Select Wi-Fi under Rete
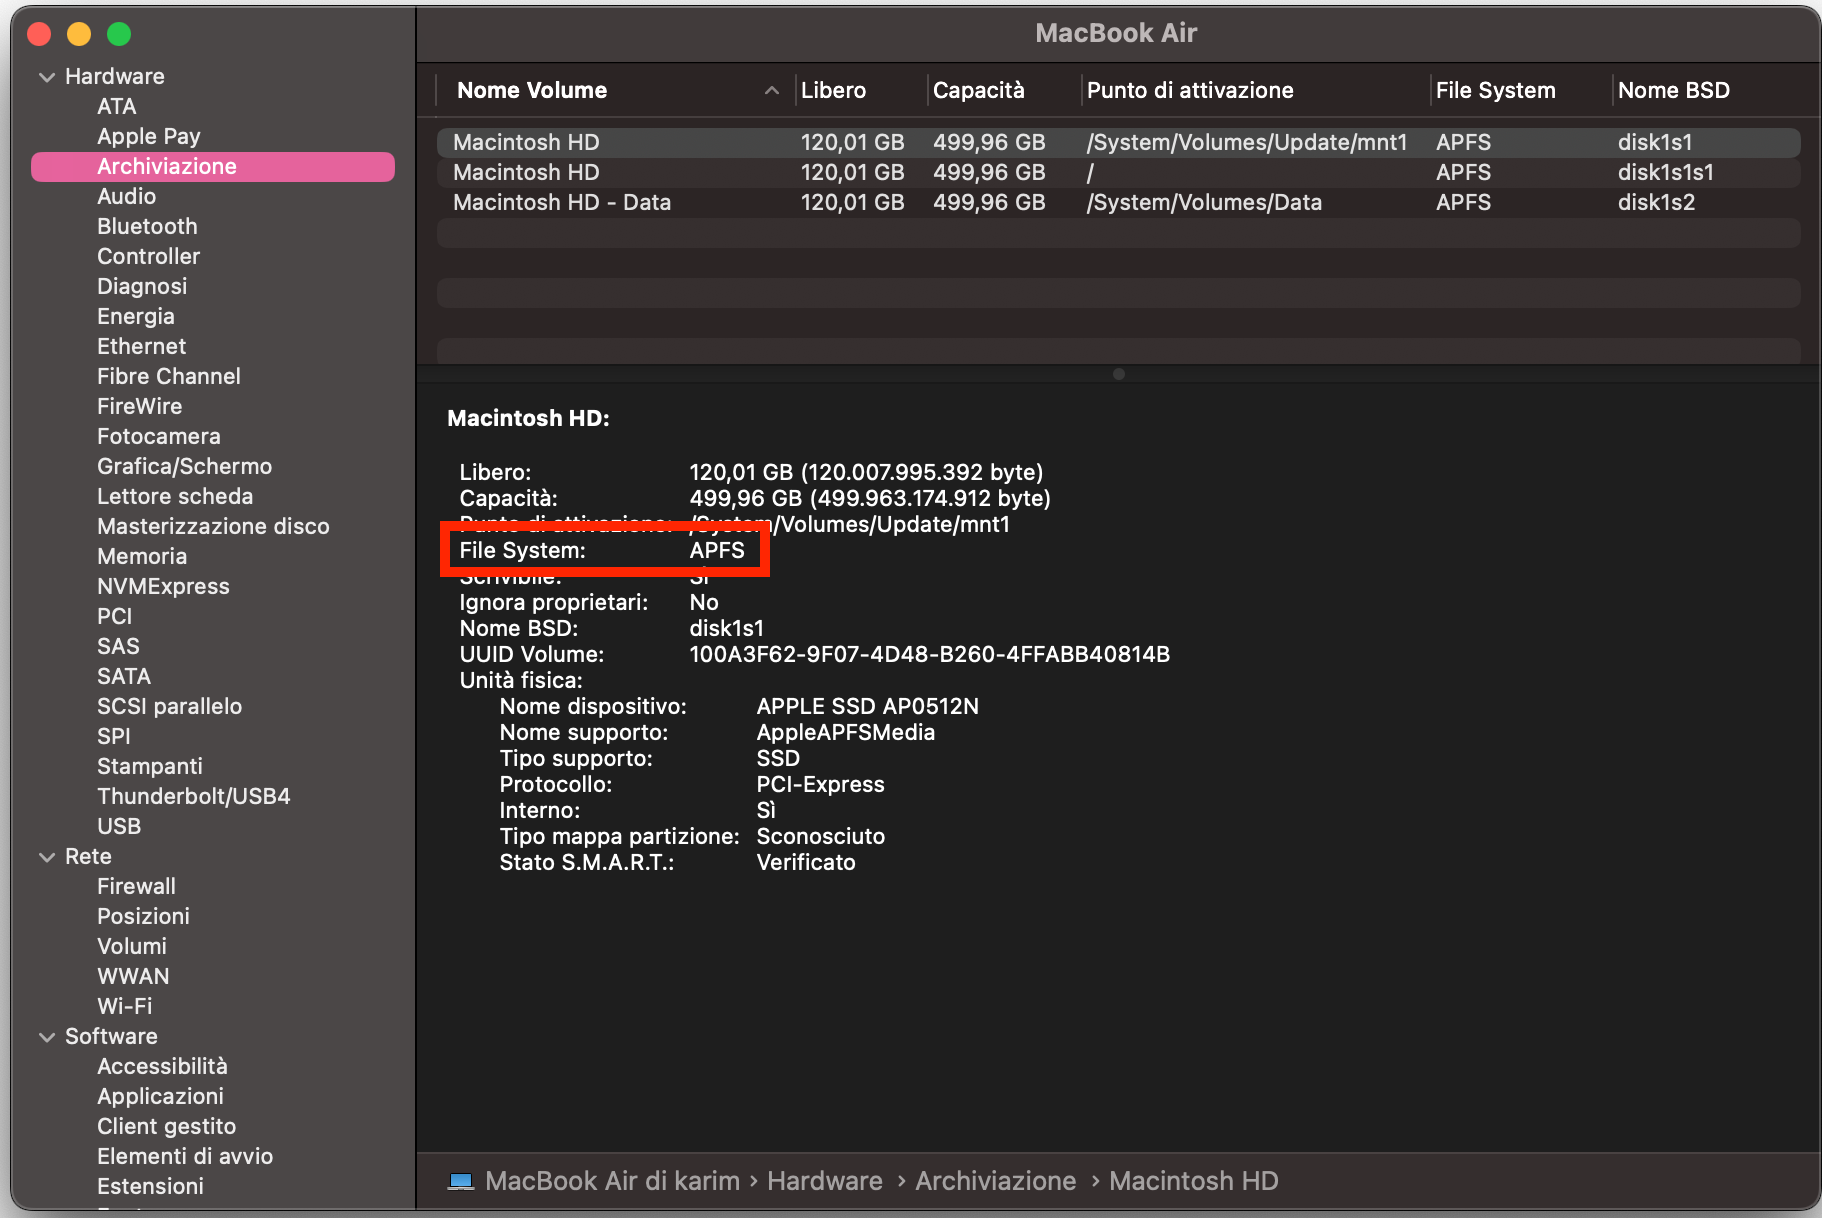This screenshot has width=1822, height=1218. point(124,1006)
